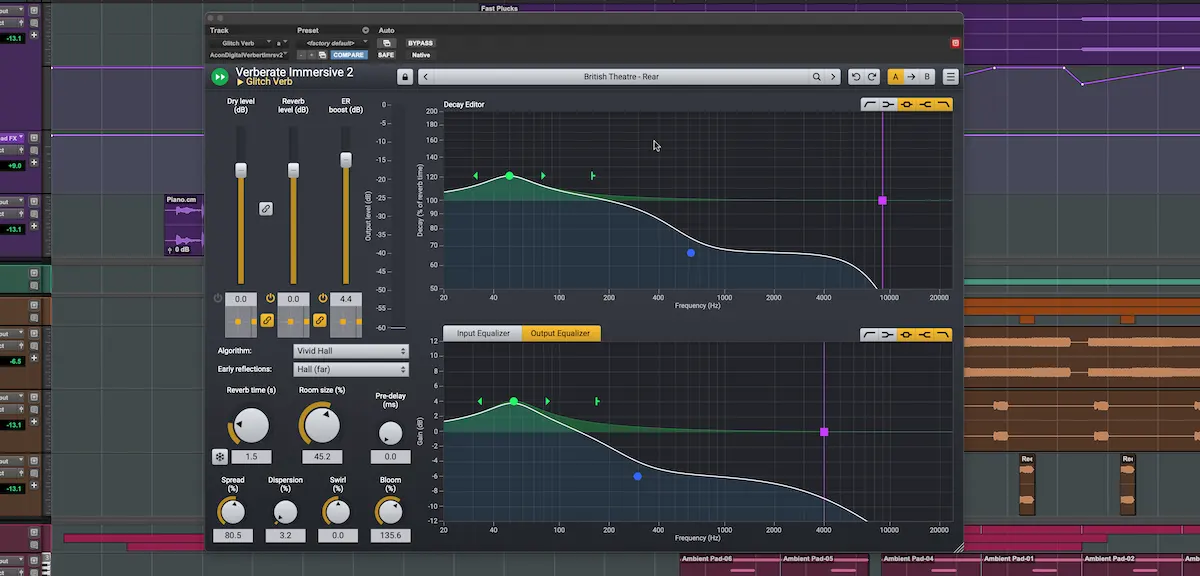Screen dimensions: 1200x576
Task: Open the Algorithm dropdown showing Vivid Hall
Action: point(350,352)
